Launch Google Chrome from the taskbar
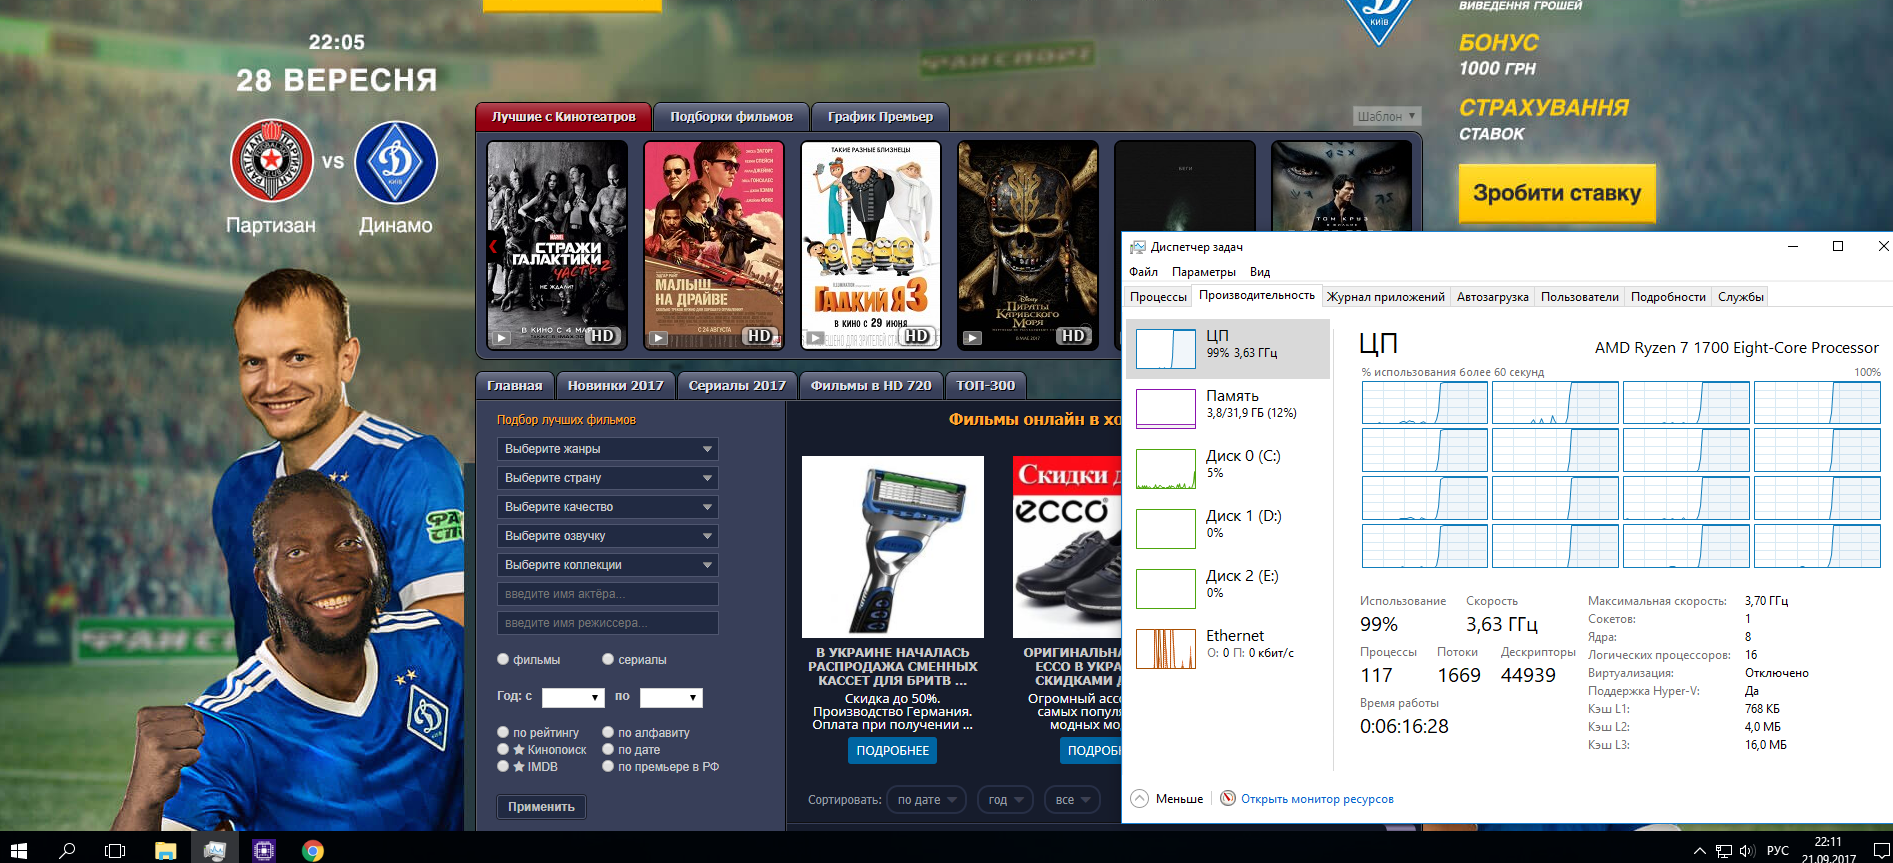The height and width of the screenshot is (863, 1893). pyautogui.click(x=313, y=851)
